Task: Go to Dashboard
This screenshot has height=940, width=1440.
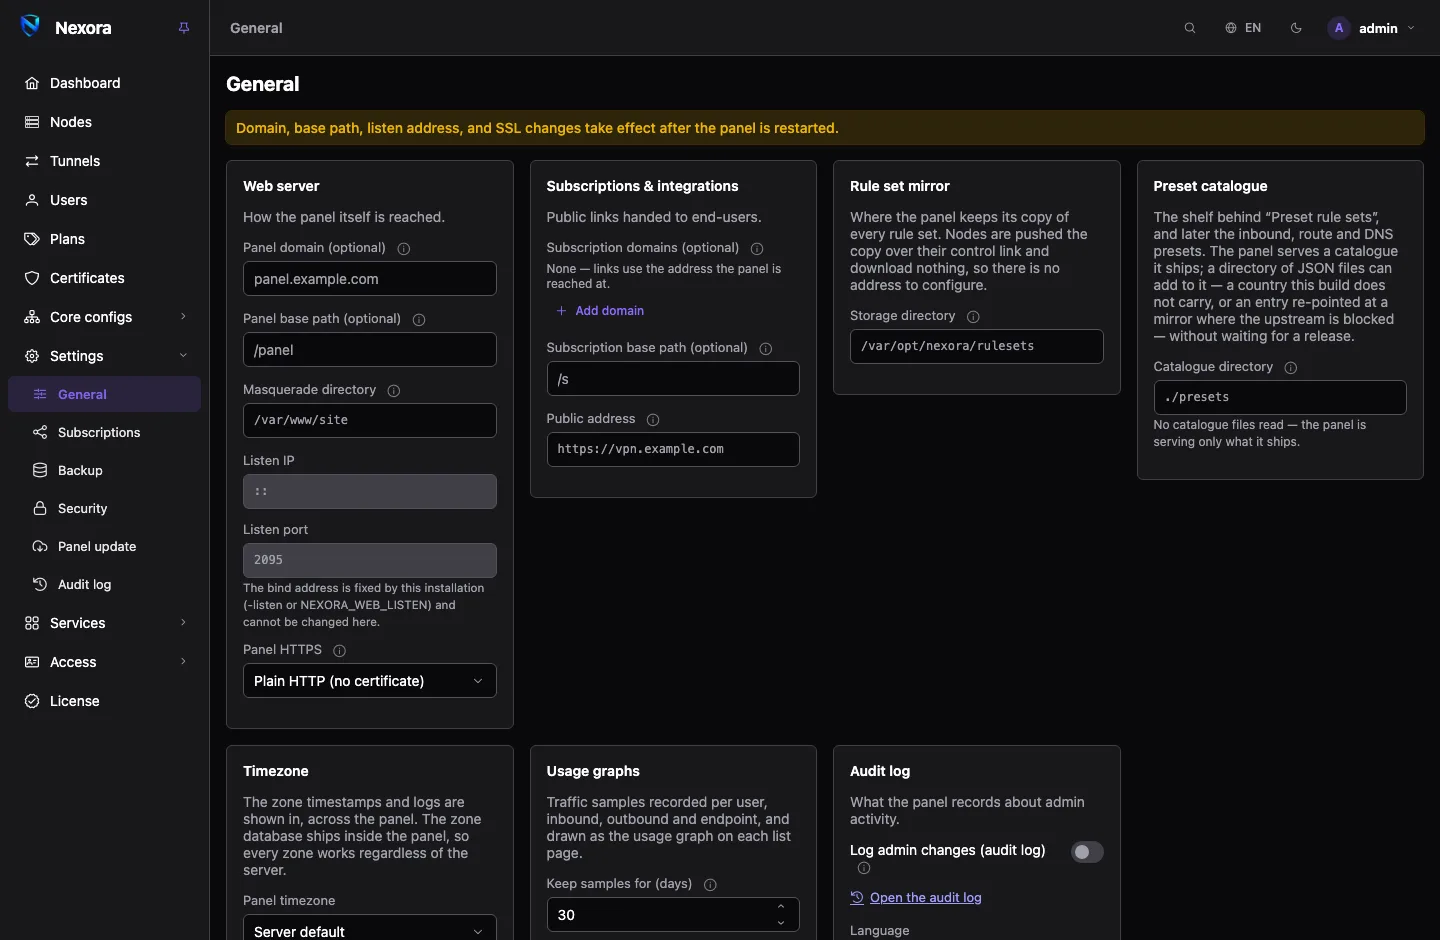Action: pos(105,83)
